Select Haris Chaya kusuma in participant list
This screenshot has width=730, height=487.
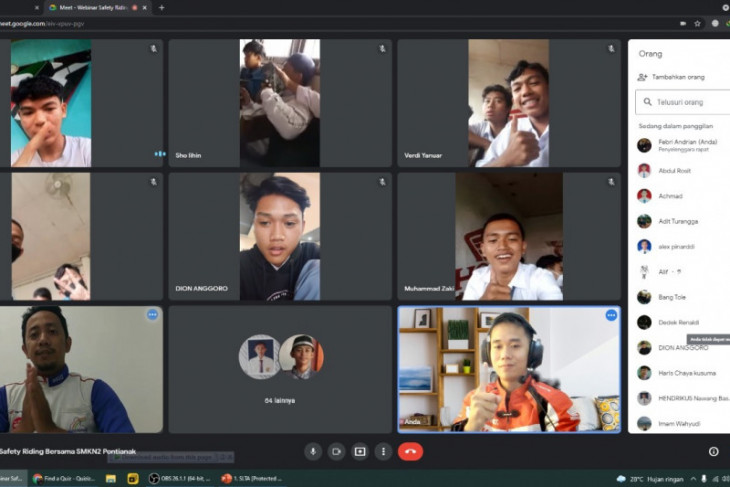point(679,373)
